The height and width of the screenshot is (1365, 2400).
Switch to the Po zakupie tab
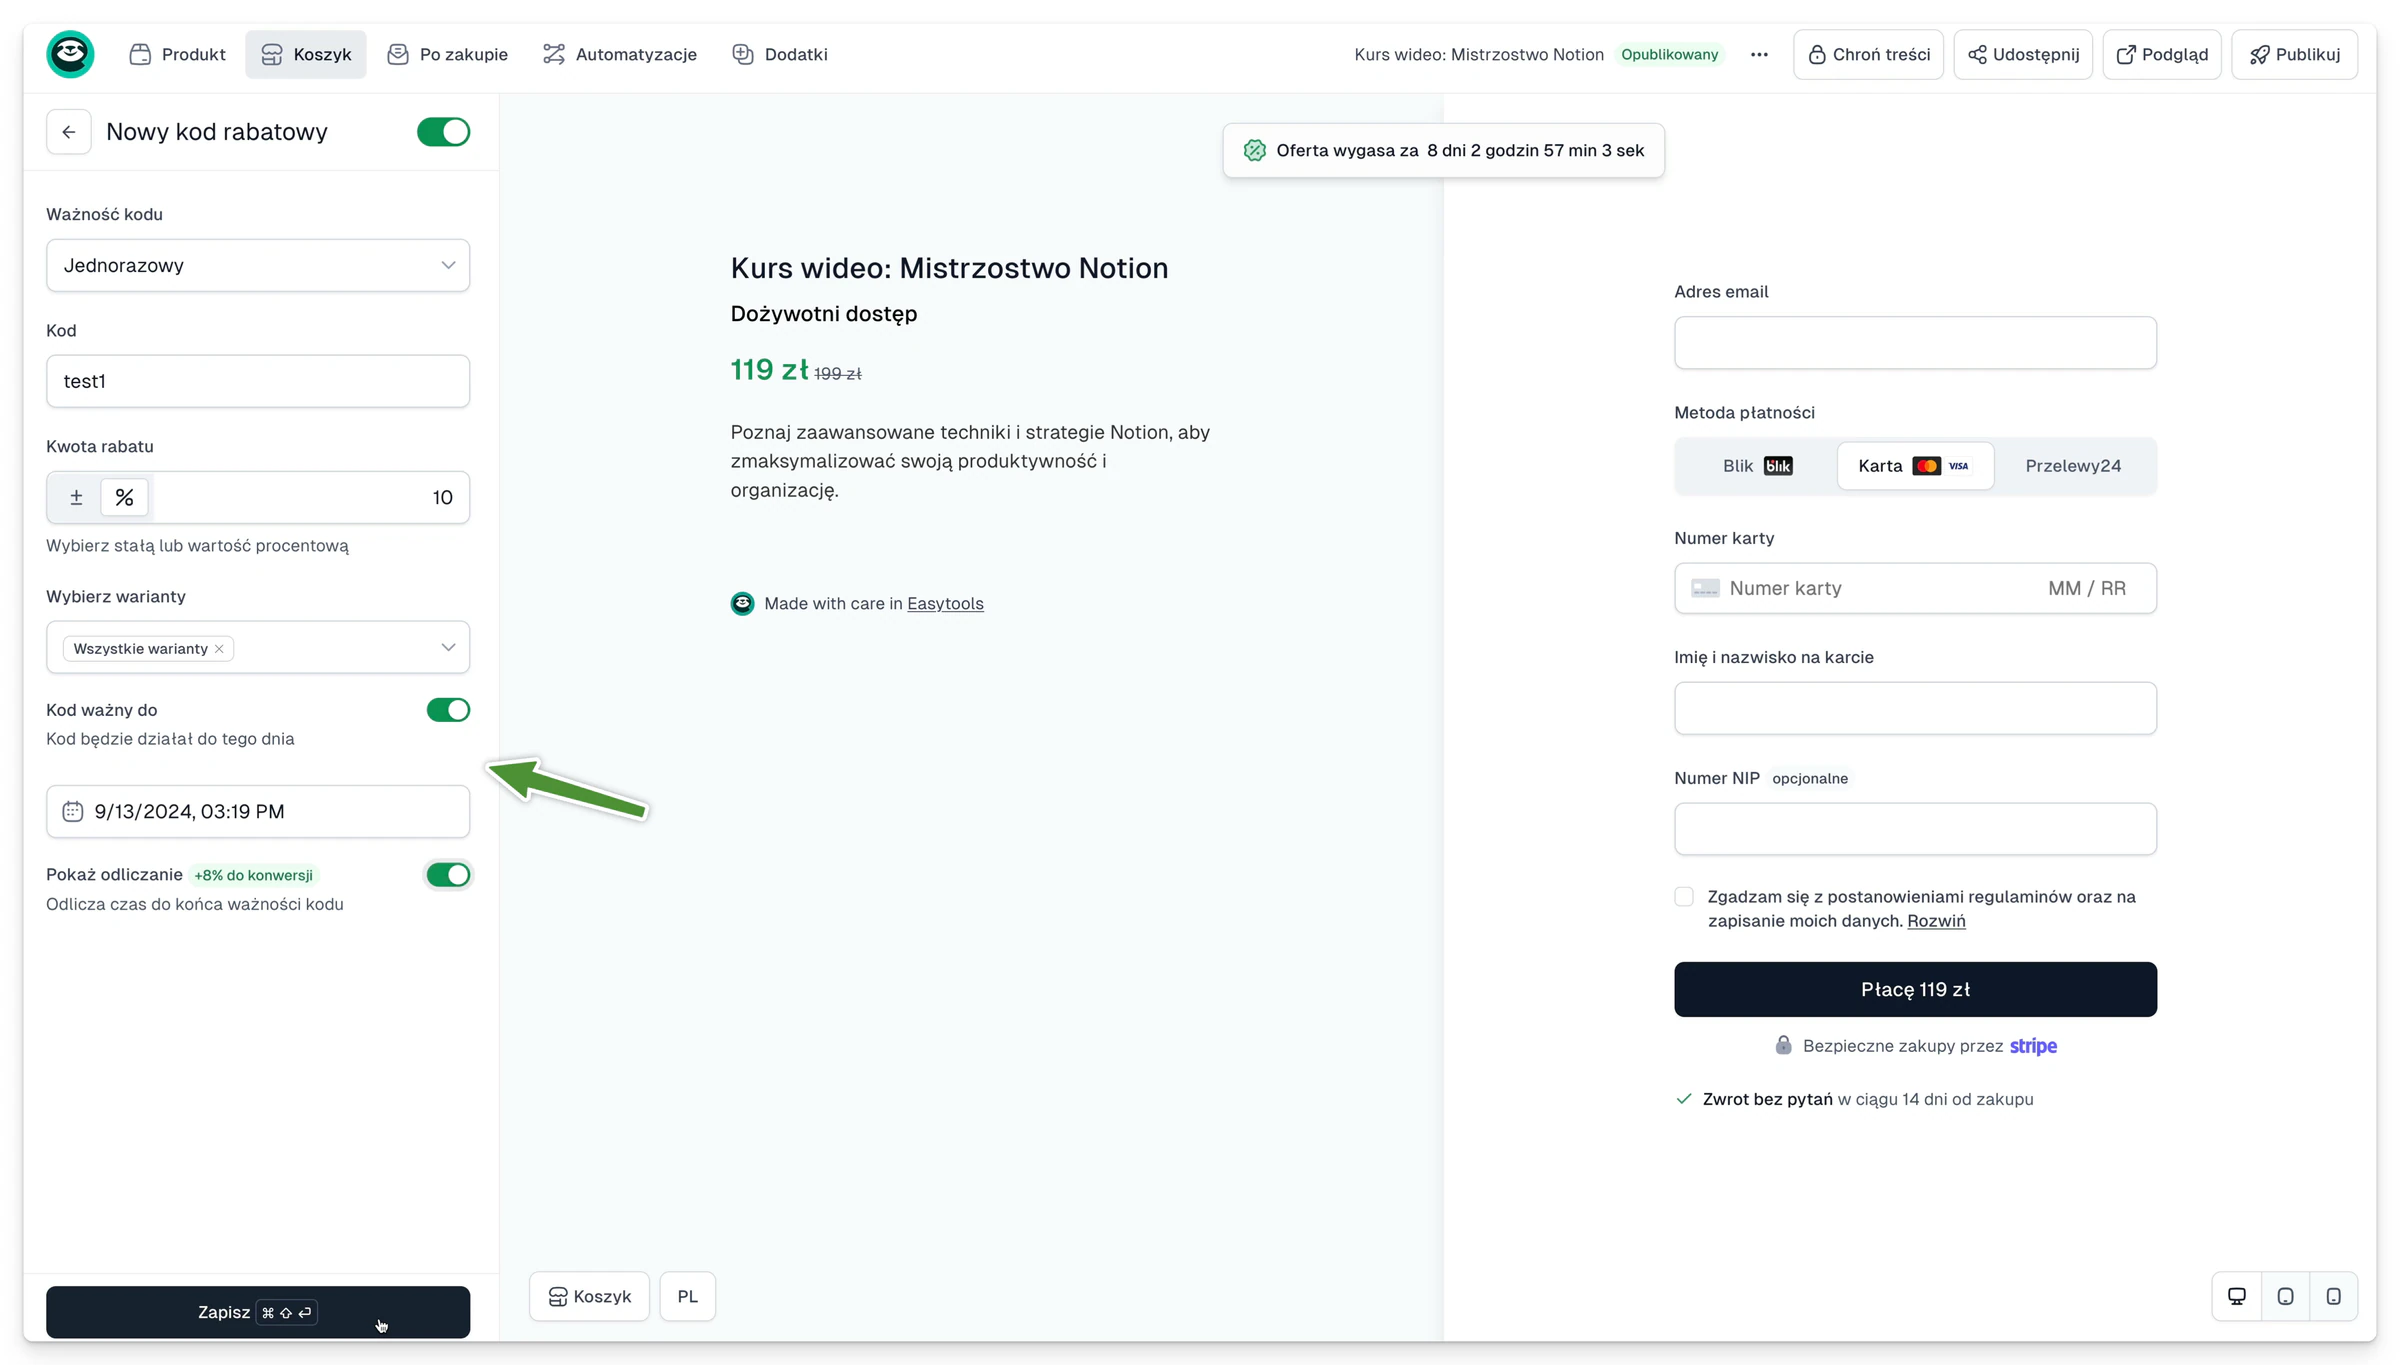tap(447, 54)
